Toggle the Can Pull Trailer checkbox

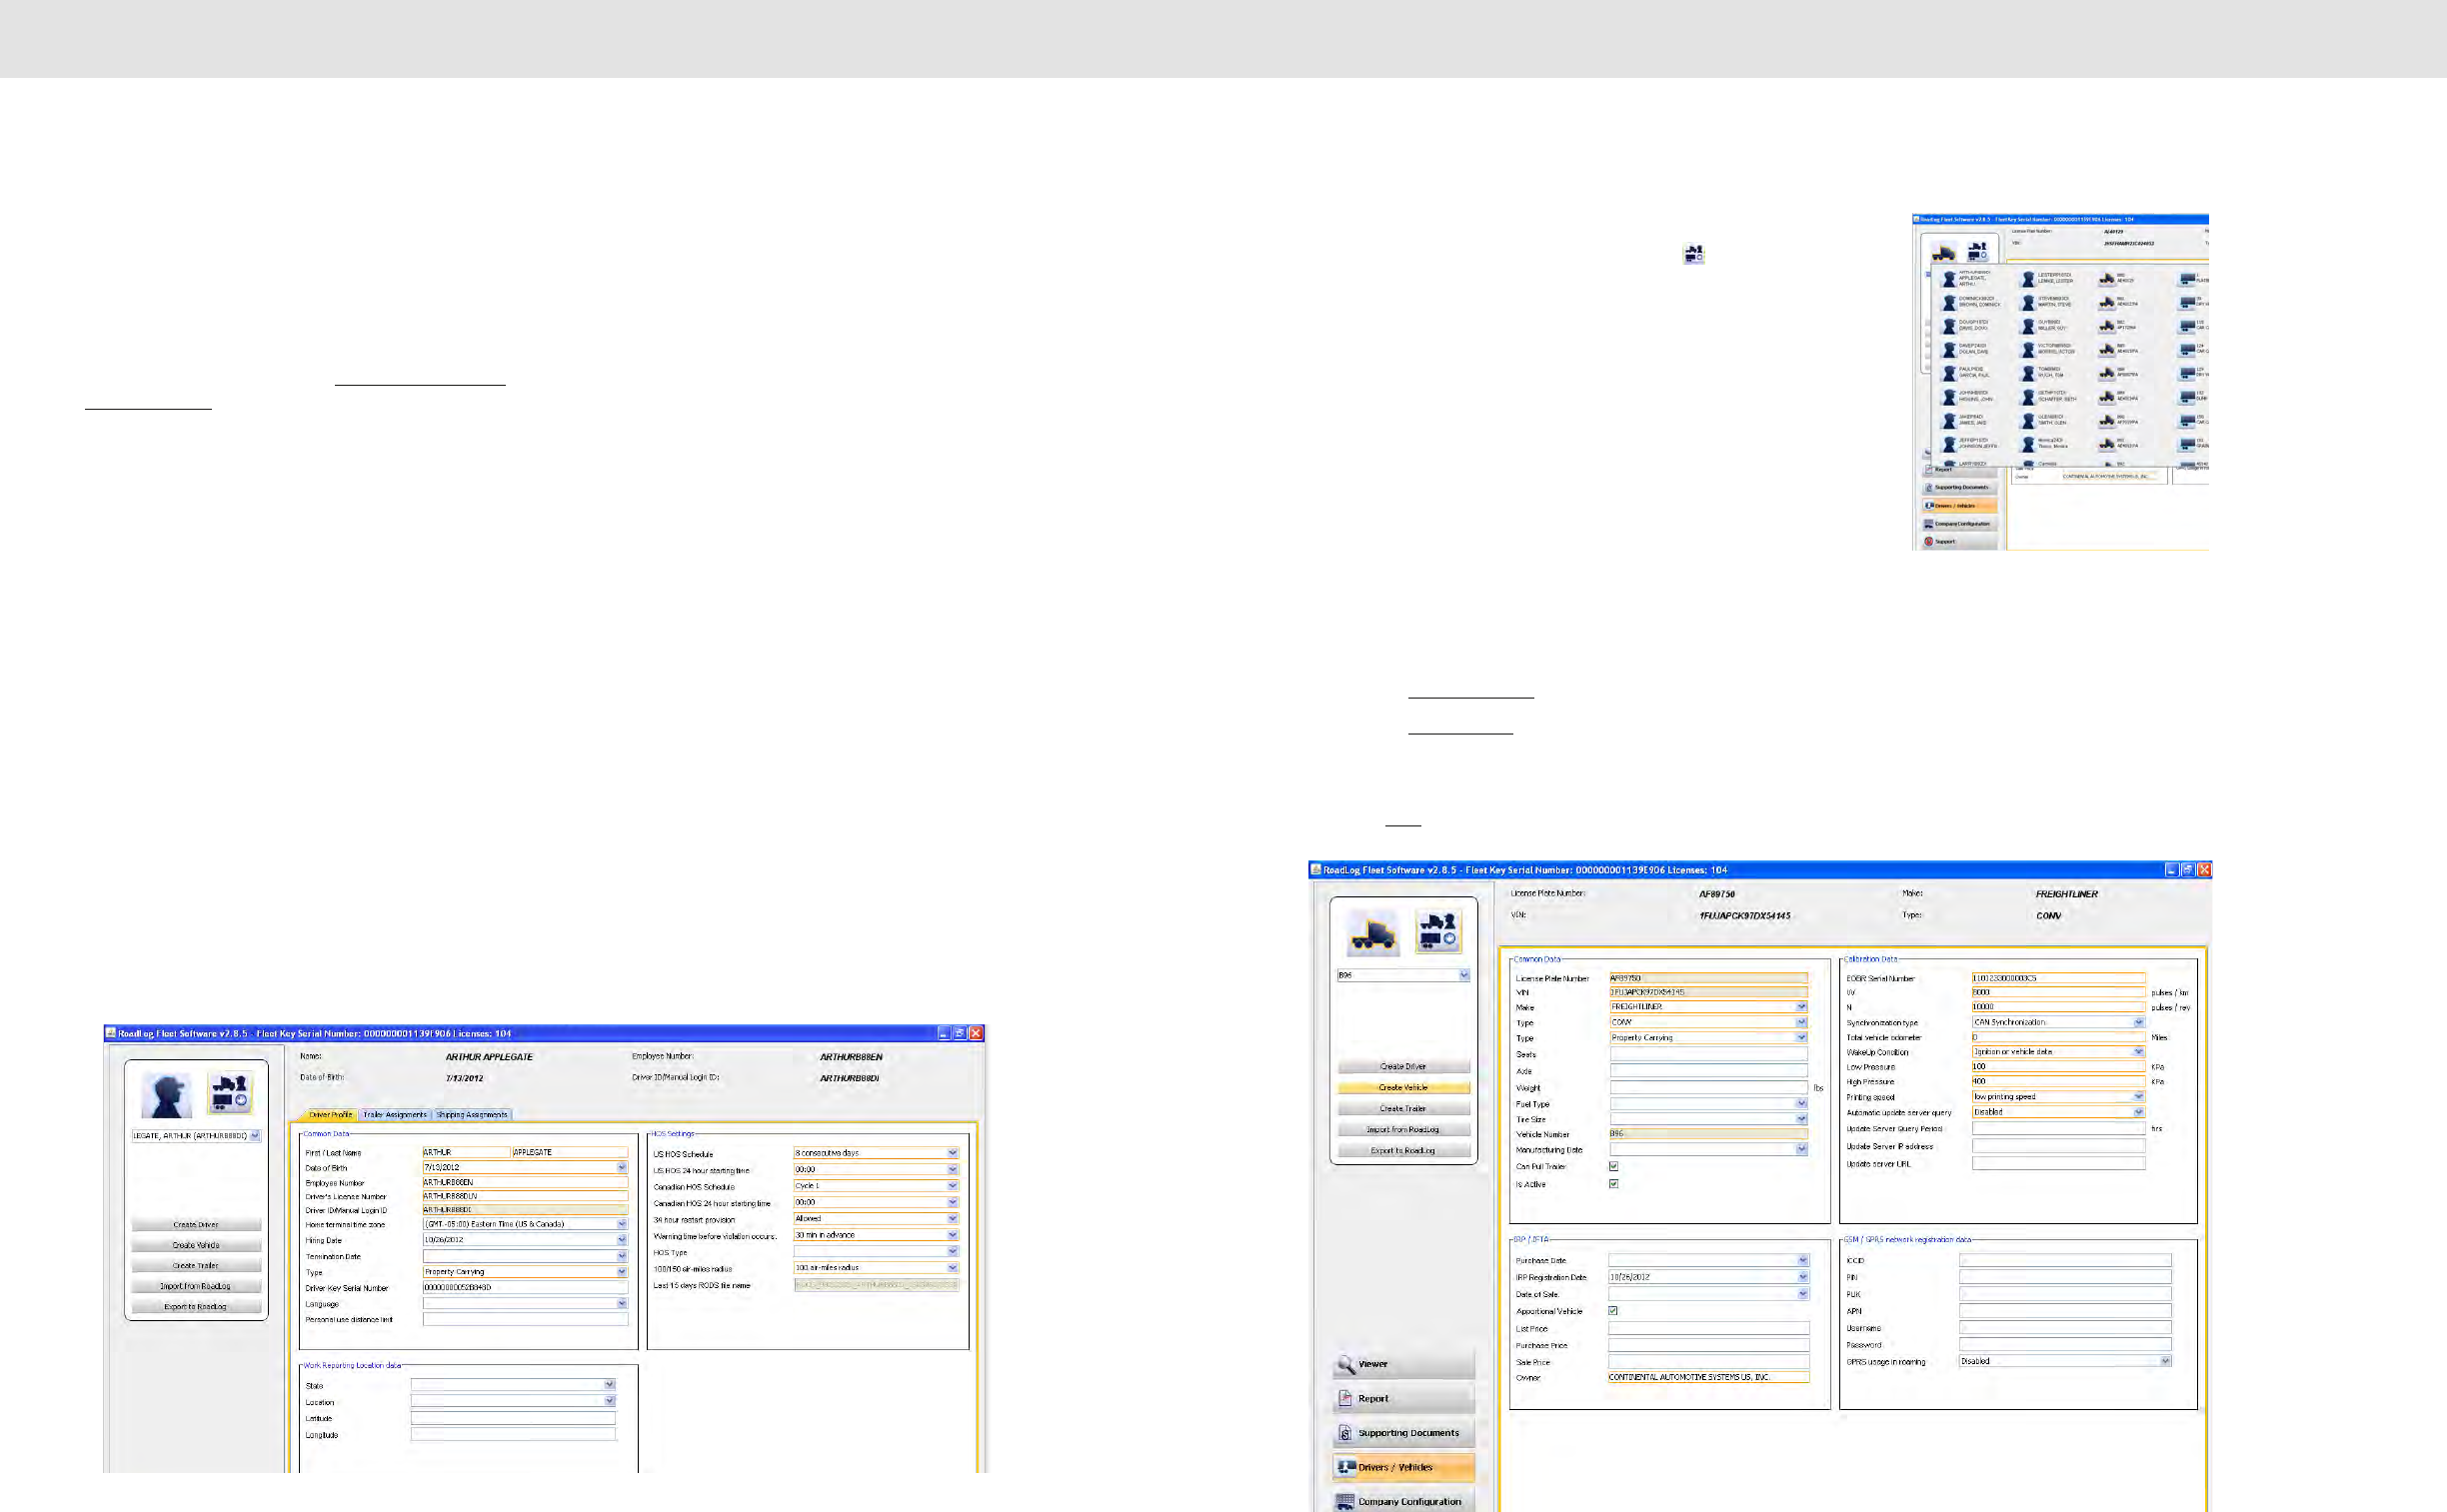[1613, 1167]
